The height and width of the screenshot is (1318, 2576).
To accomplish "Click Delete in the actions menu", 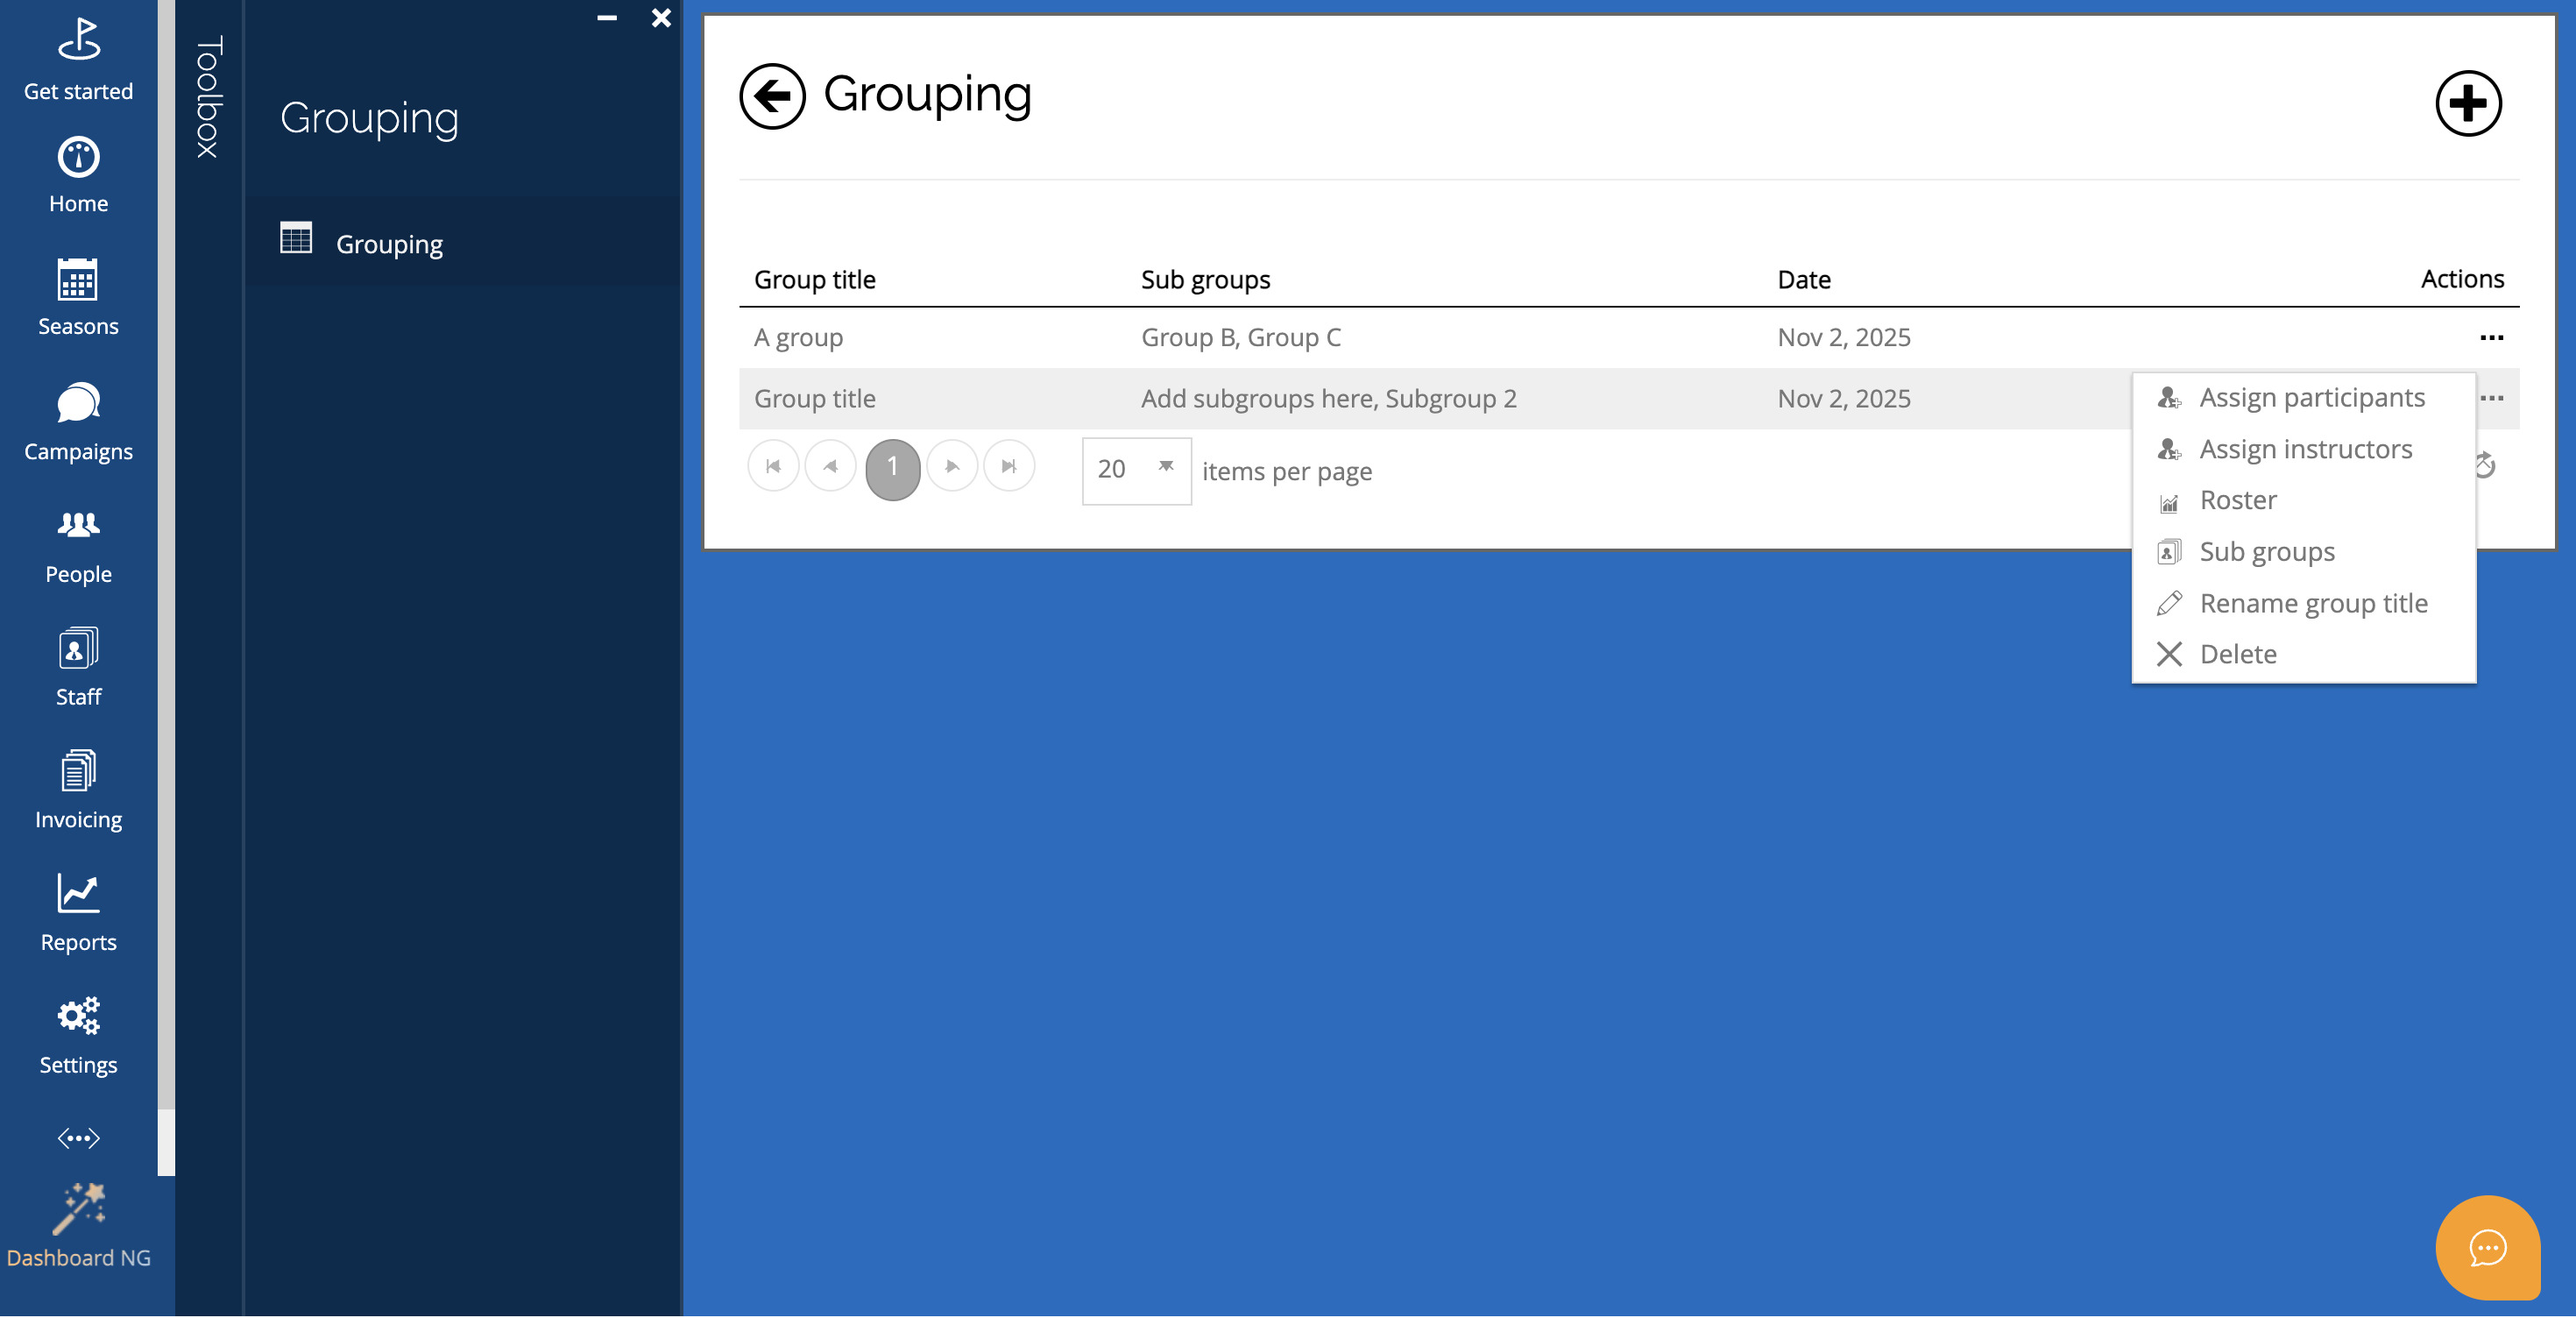I will coord(2237,654).
